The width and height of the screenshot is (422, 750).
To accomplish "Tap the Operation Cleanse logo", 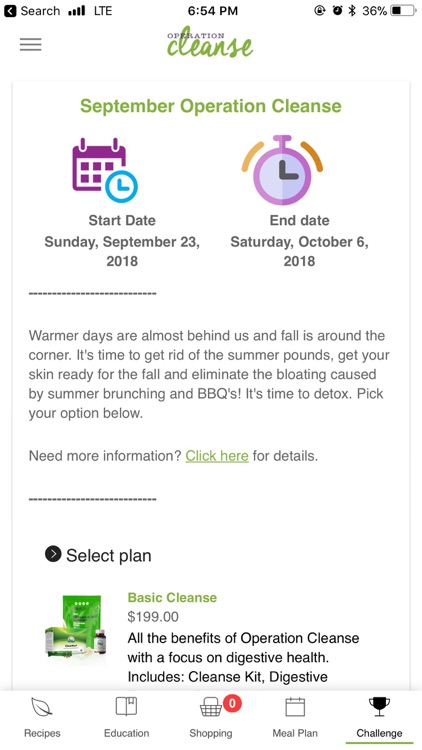I will tap(210, 44).
